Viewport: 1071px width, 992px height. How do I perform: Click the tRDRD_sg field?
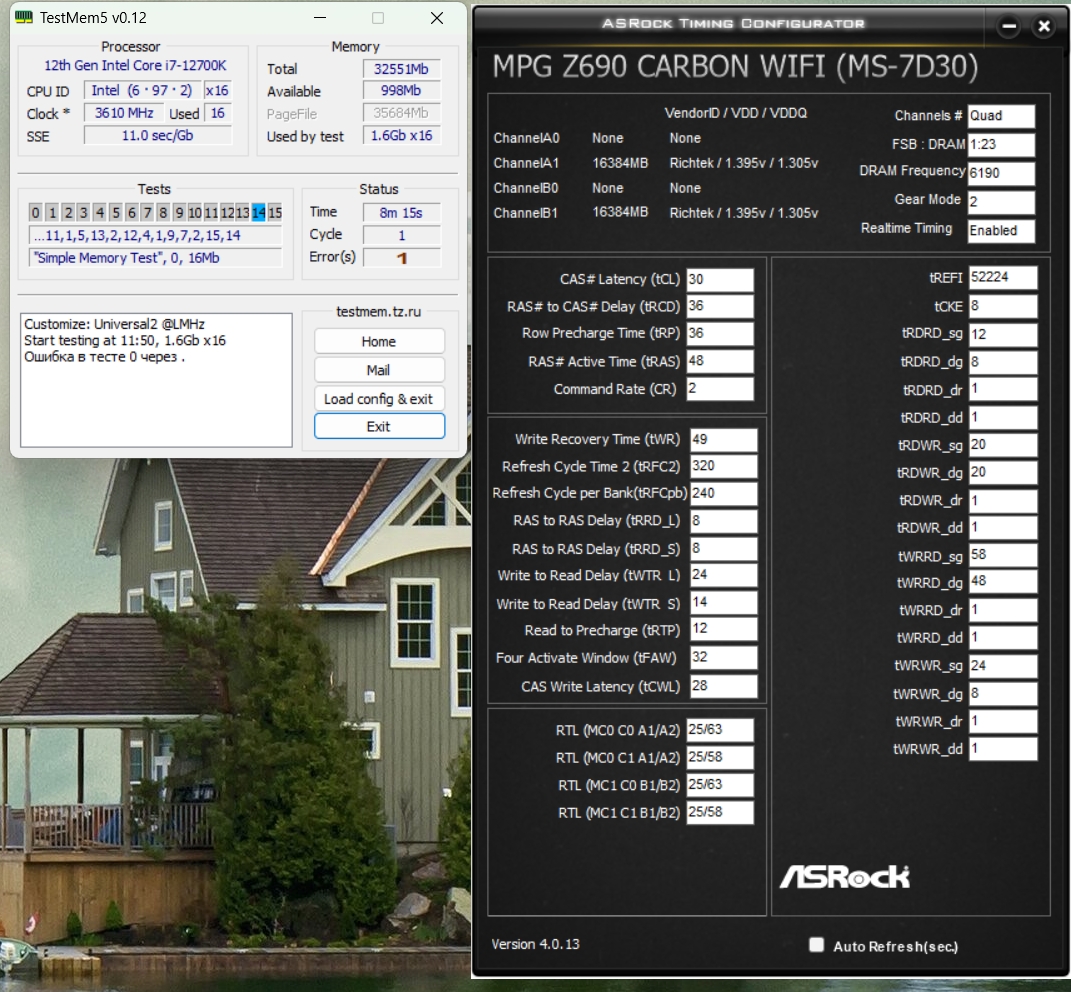click(1003, 334)
